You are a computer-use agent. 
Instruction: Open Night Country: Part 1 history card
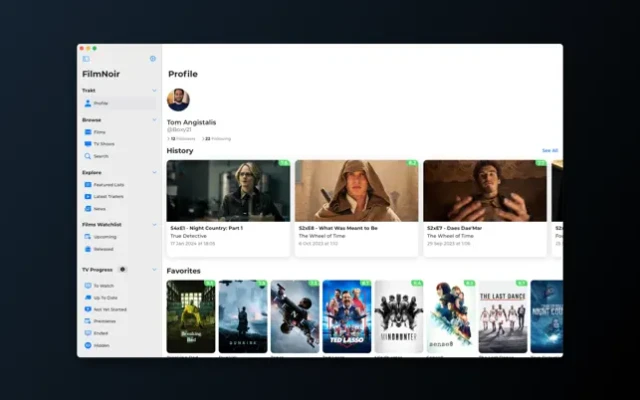point(228,208)
